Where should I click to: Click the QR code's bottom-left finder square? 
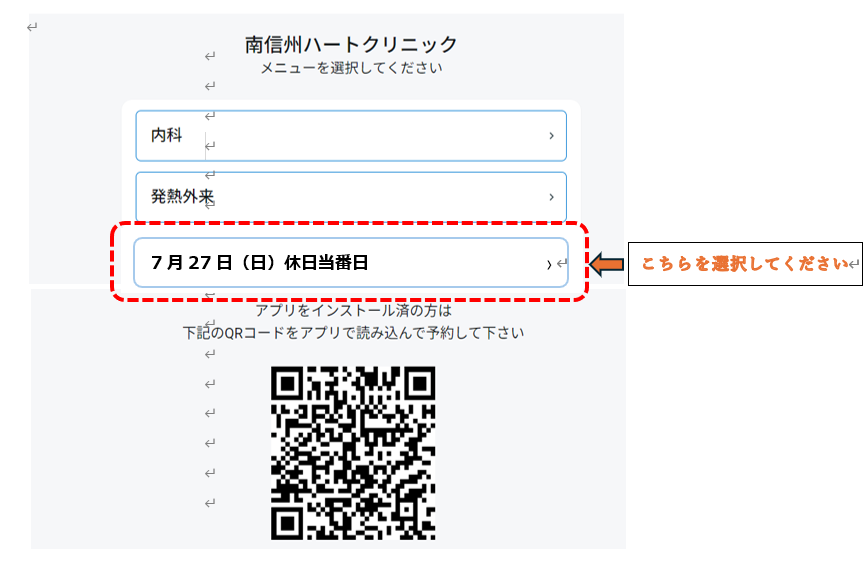pyautogui.click(x=287, y=523)
